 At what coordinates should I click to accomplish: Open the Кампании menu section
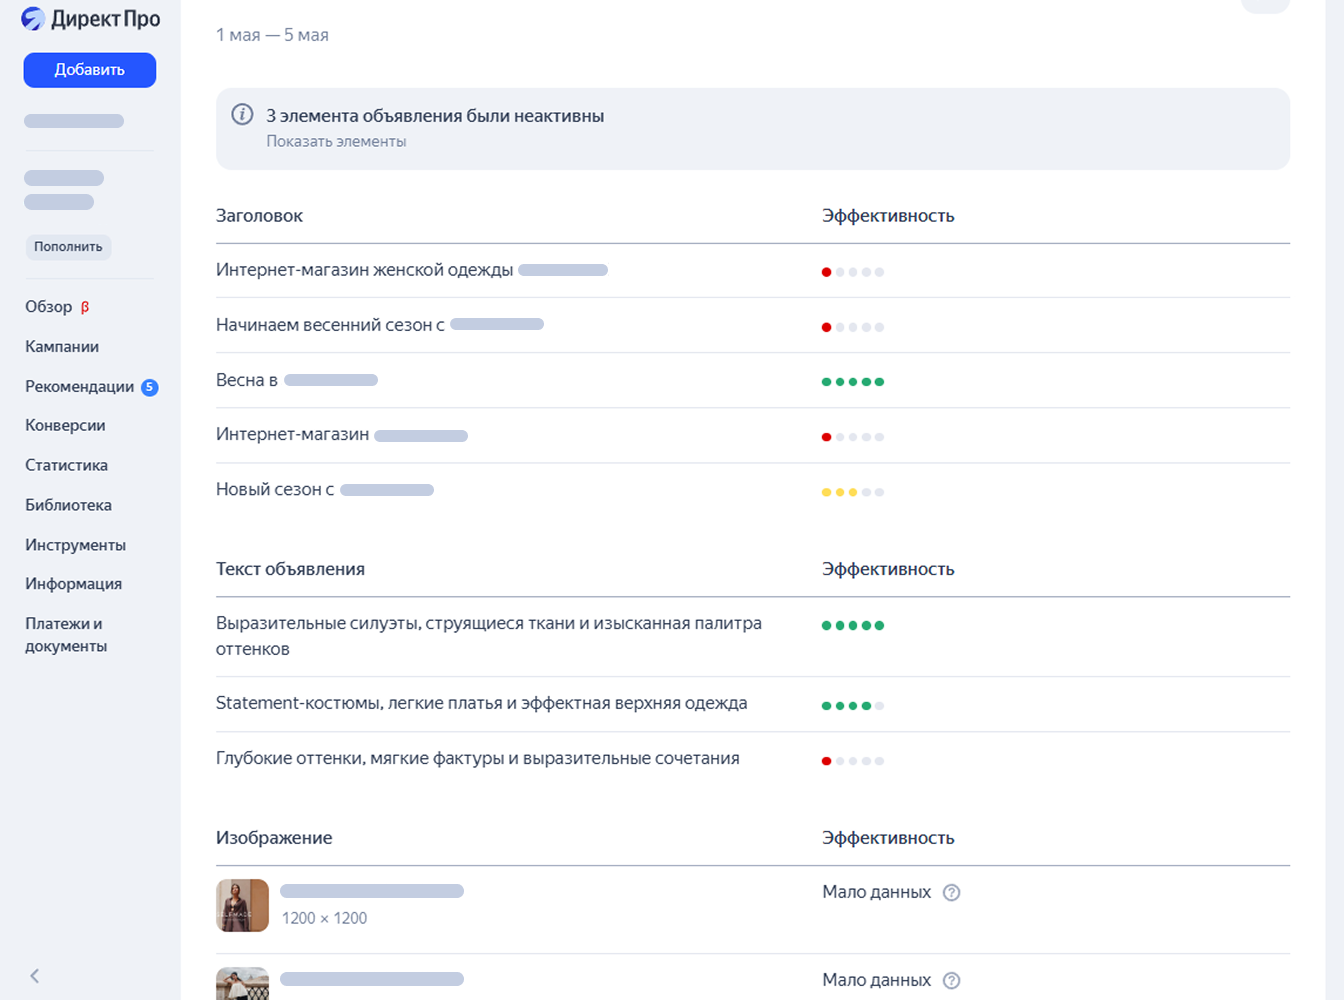[62, 347]
